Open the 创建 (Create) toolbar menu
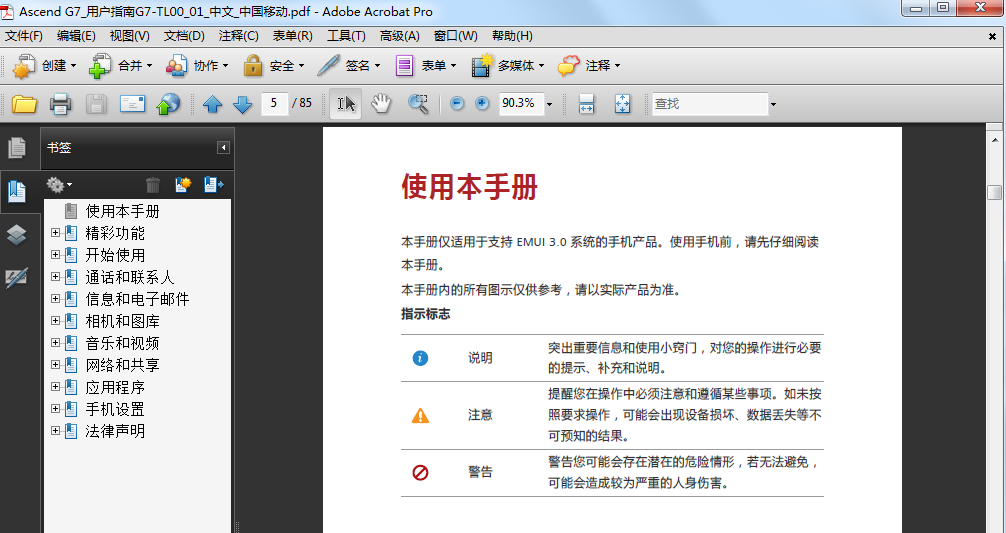 (x=44, y=65)
